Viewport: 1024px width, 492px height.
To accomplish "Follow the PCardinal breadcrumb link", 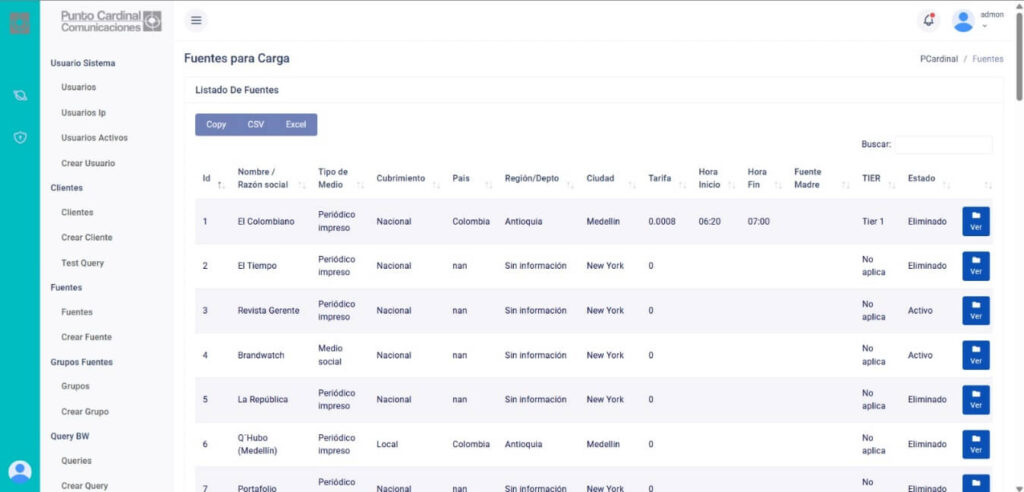I will (938, 59).
